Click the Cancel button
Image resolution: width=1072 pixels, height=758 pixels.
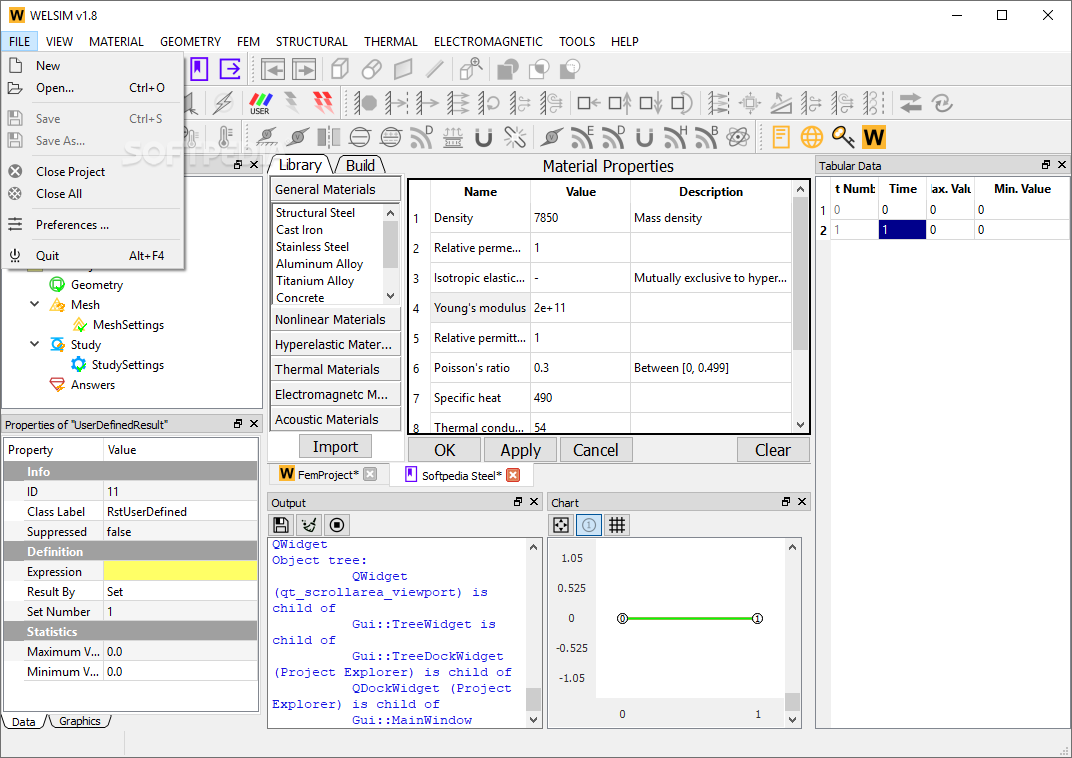[595, 450]
